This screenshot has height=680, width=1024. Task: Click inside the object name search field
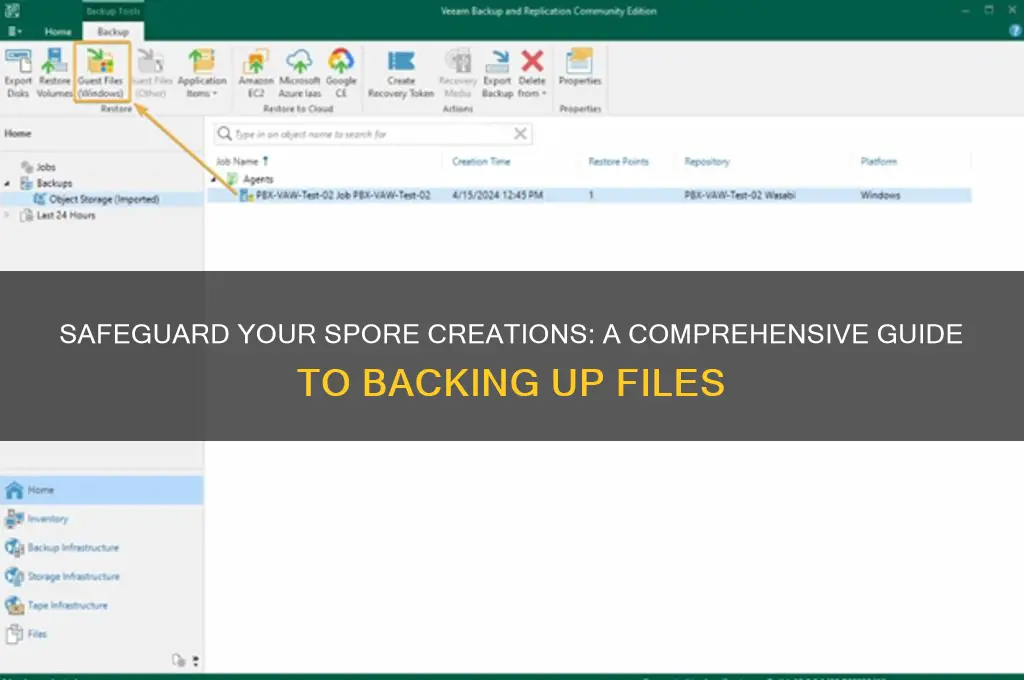(x=350, y=133)
